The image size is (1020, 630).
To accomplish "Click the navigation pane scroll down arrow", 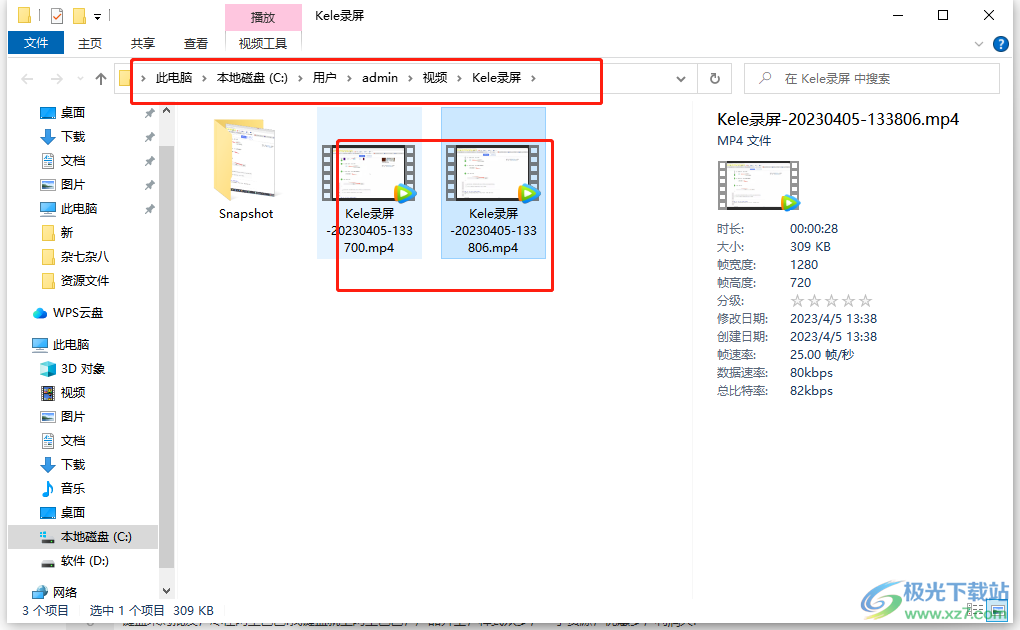I will click(x=167, y=591).
